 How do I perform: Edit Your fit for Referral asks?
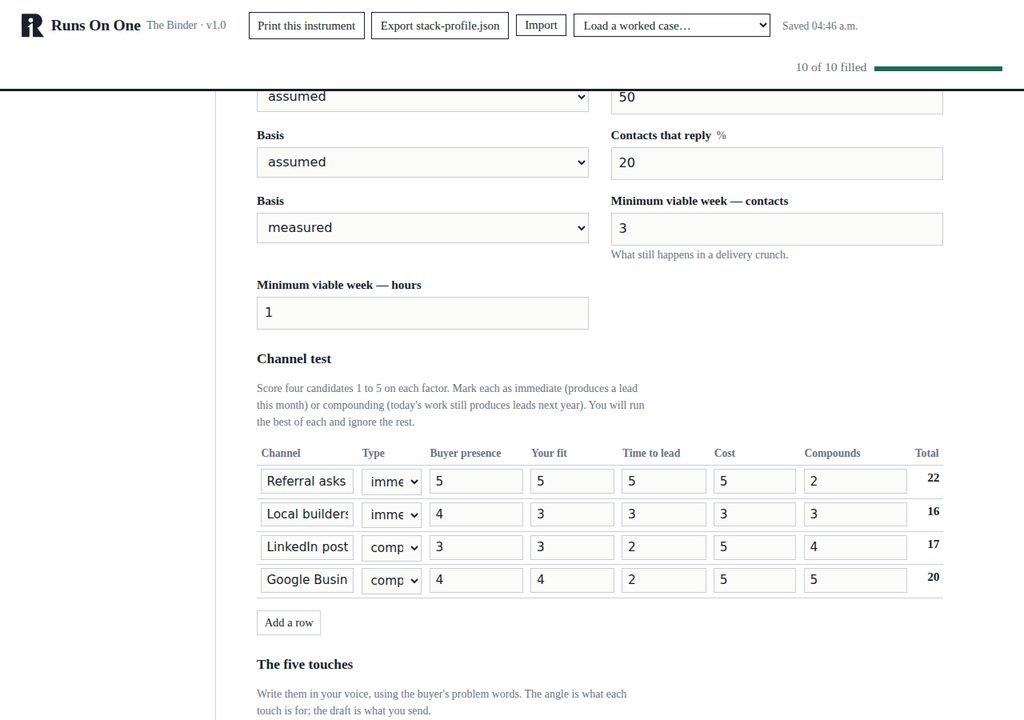click(572, 481)
